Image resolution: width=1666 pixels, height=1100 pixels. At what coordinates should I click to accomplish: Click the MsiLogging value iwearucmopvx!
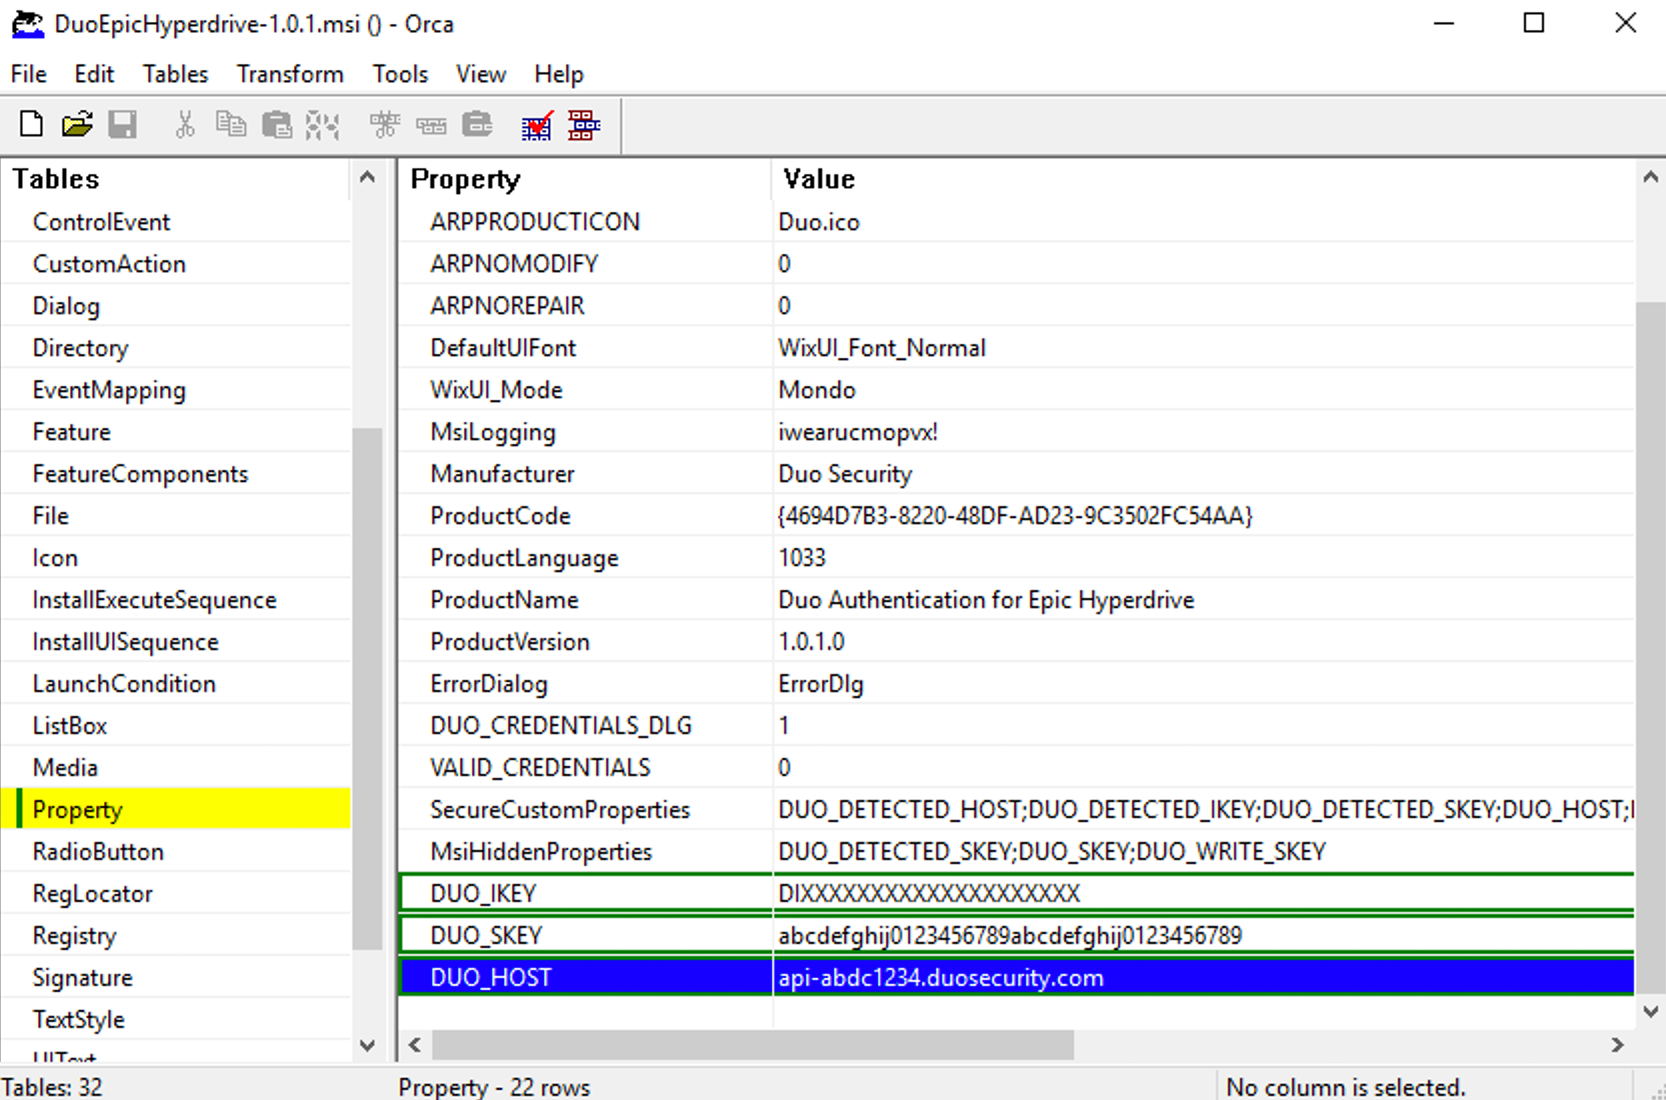pyautogui.click(x=858, y=432)
